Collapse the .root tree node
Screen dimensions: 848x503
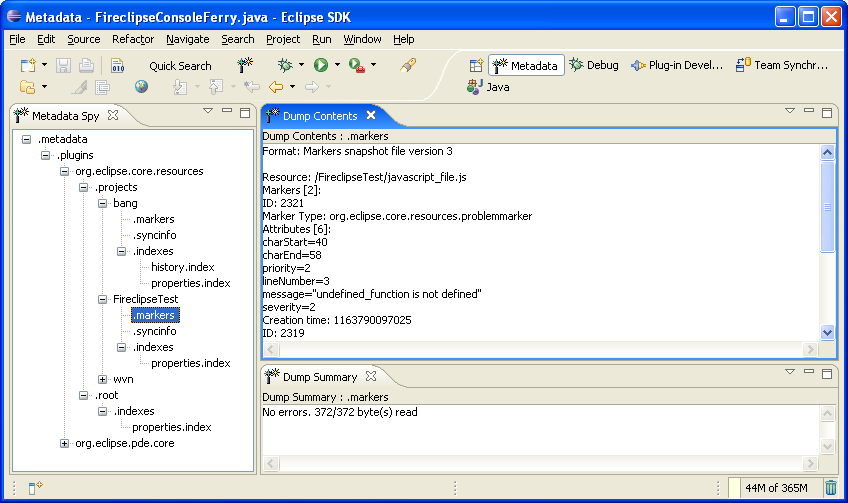coord(83,395)
